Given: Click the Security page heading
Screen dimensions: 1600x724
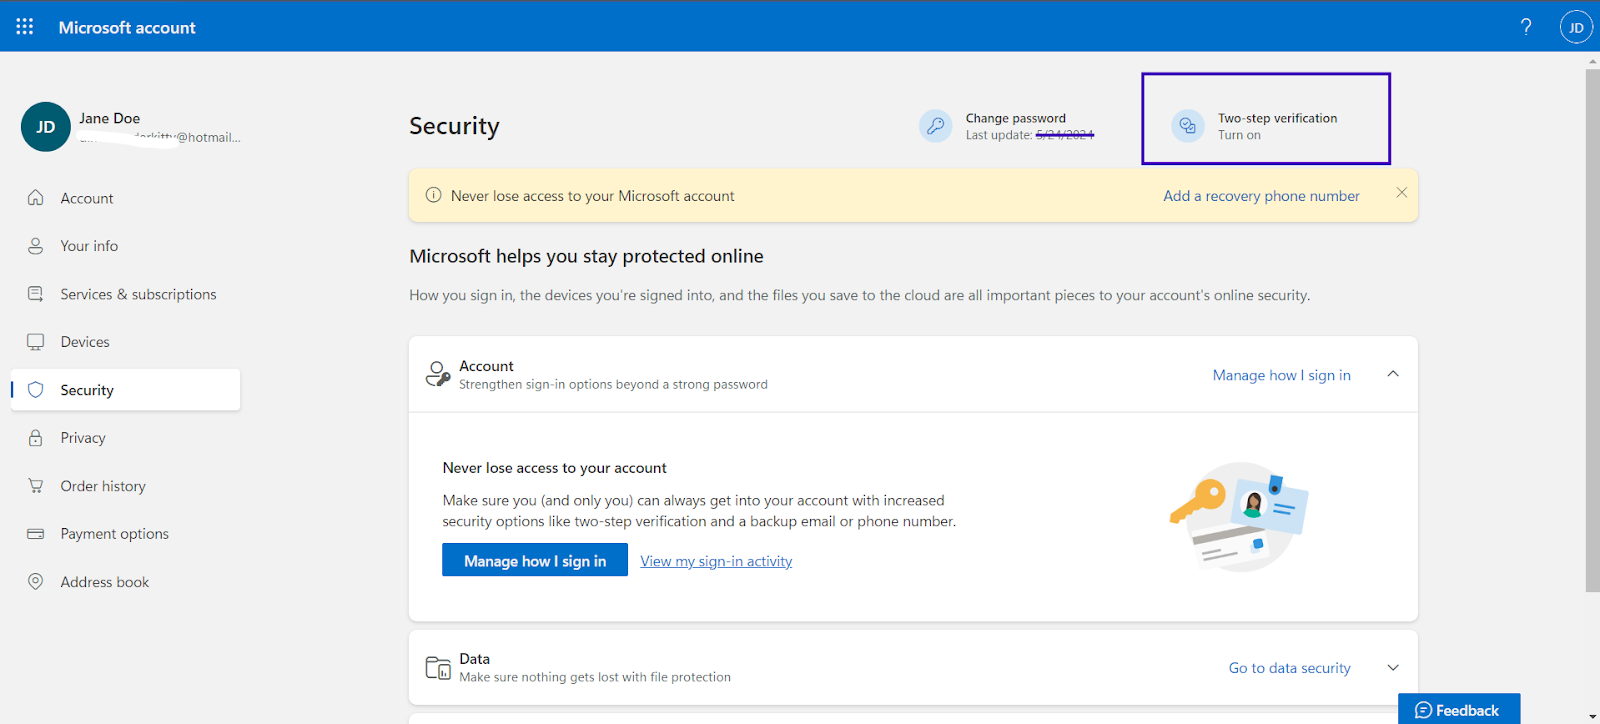Looking at the screenshot, I should click(454, 126).
